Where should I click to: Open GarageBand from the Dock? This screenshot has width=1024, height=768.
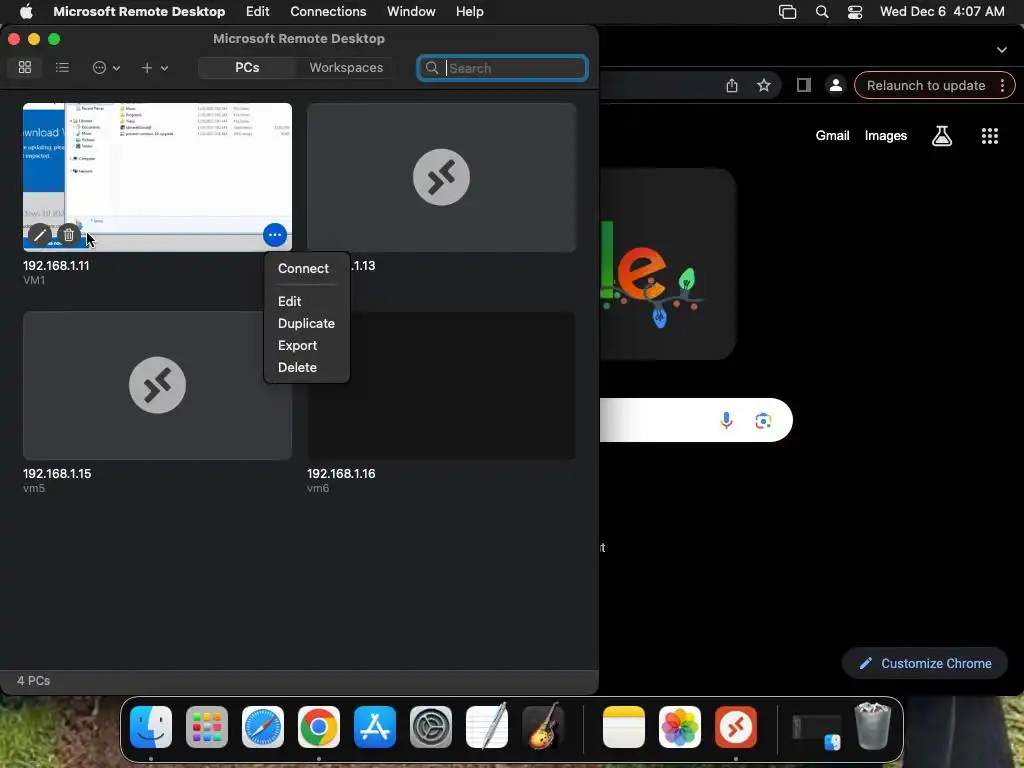coord(543,727)
